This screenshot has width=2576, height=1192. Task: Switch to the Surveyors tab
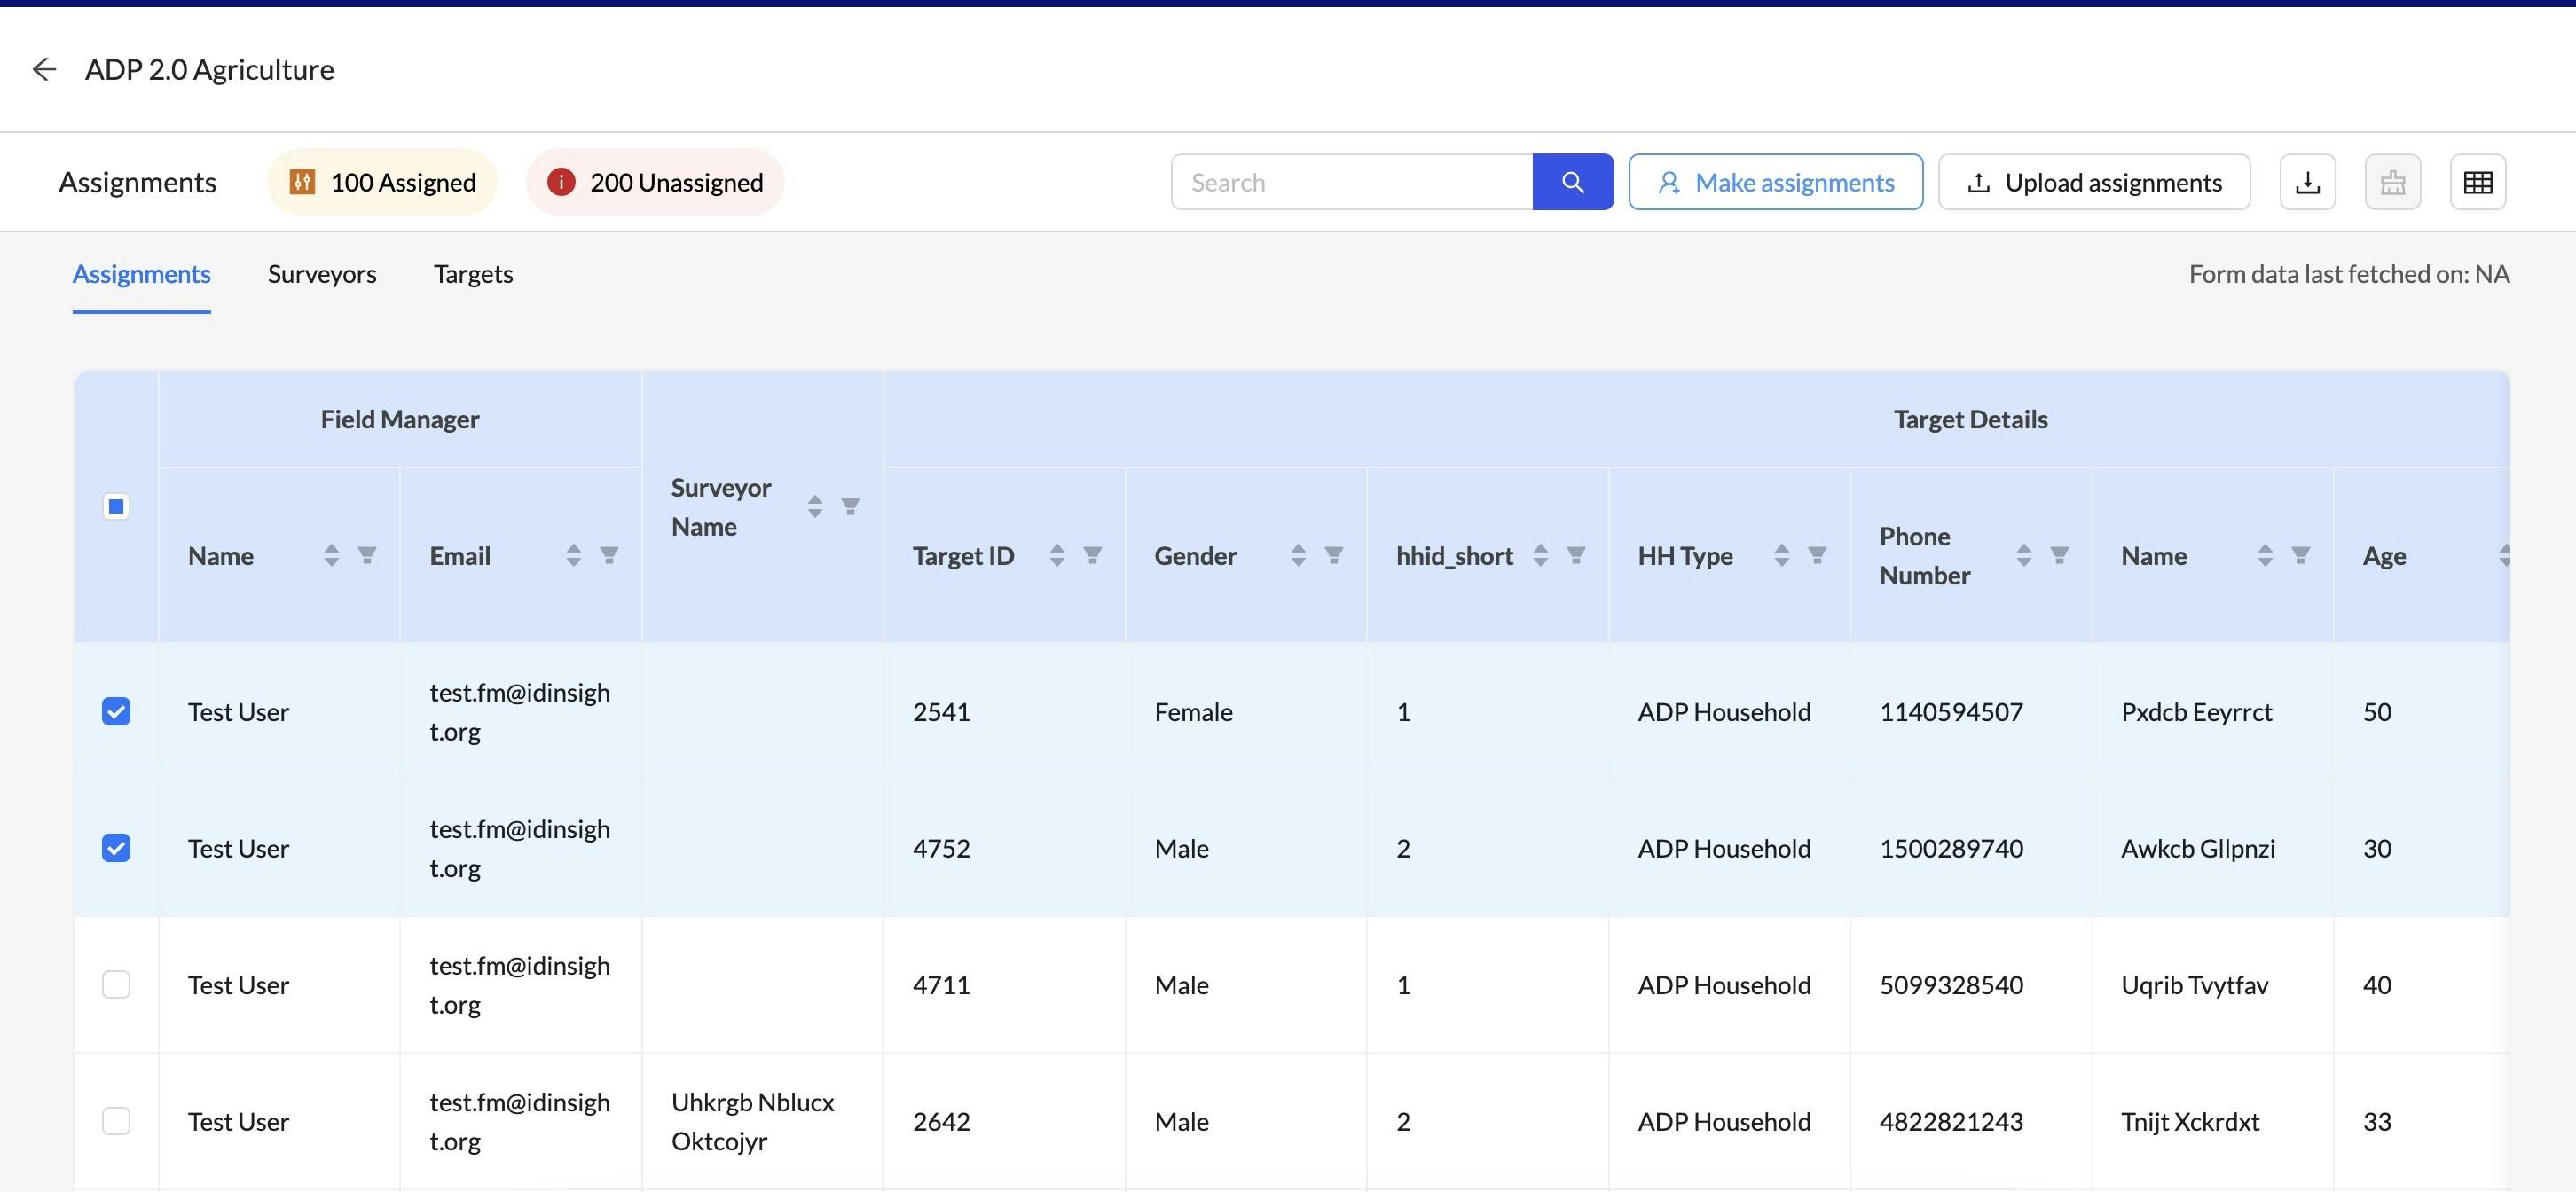[x=322, y=274]
